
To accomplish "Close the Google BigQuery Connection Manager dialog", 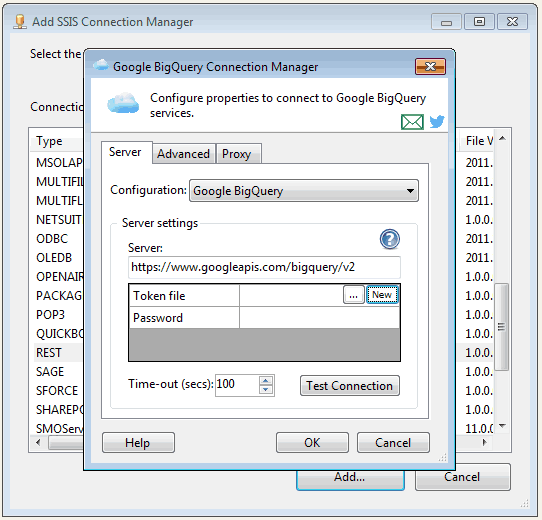I will [430, 66].
